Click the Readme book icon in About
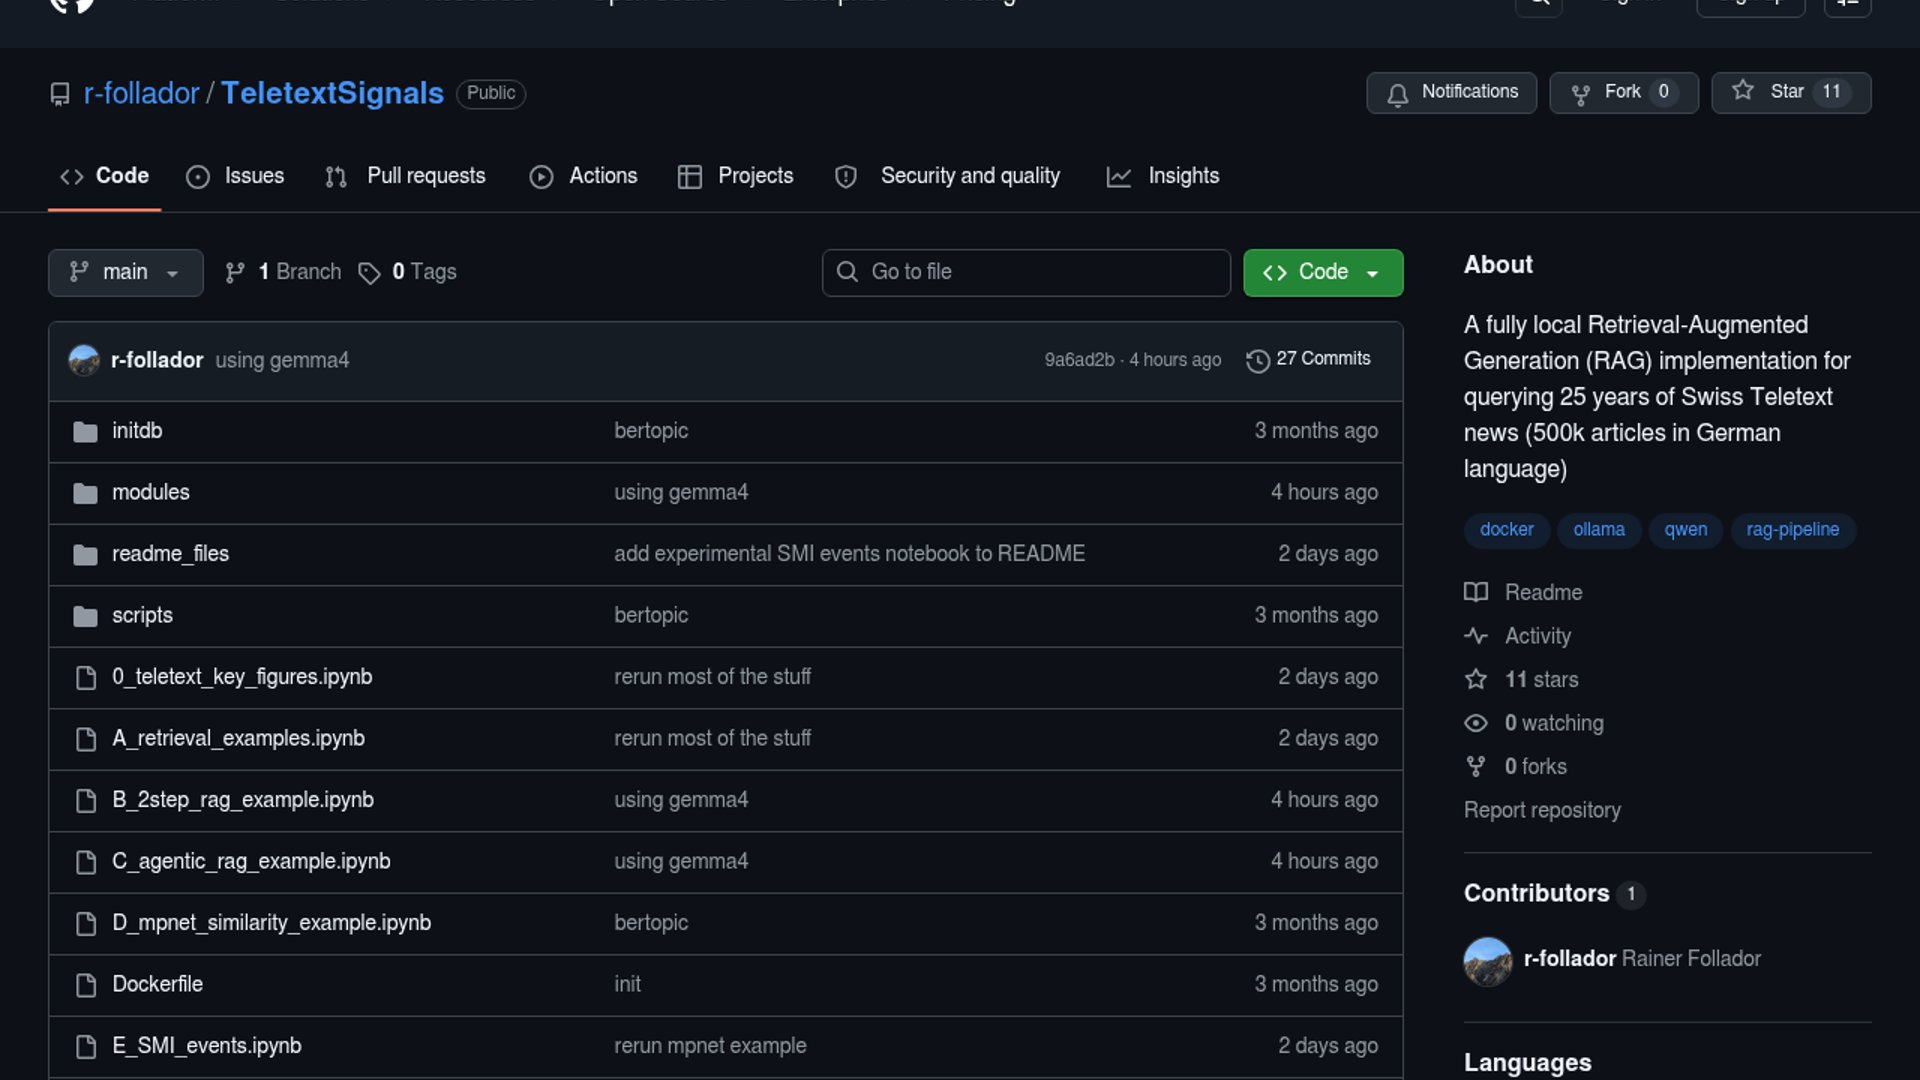Viewport: 1920px width, 1080px height. pyautogui.click(x=1476, y=592)
